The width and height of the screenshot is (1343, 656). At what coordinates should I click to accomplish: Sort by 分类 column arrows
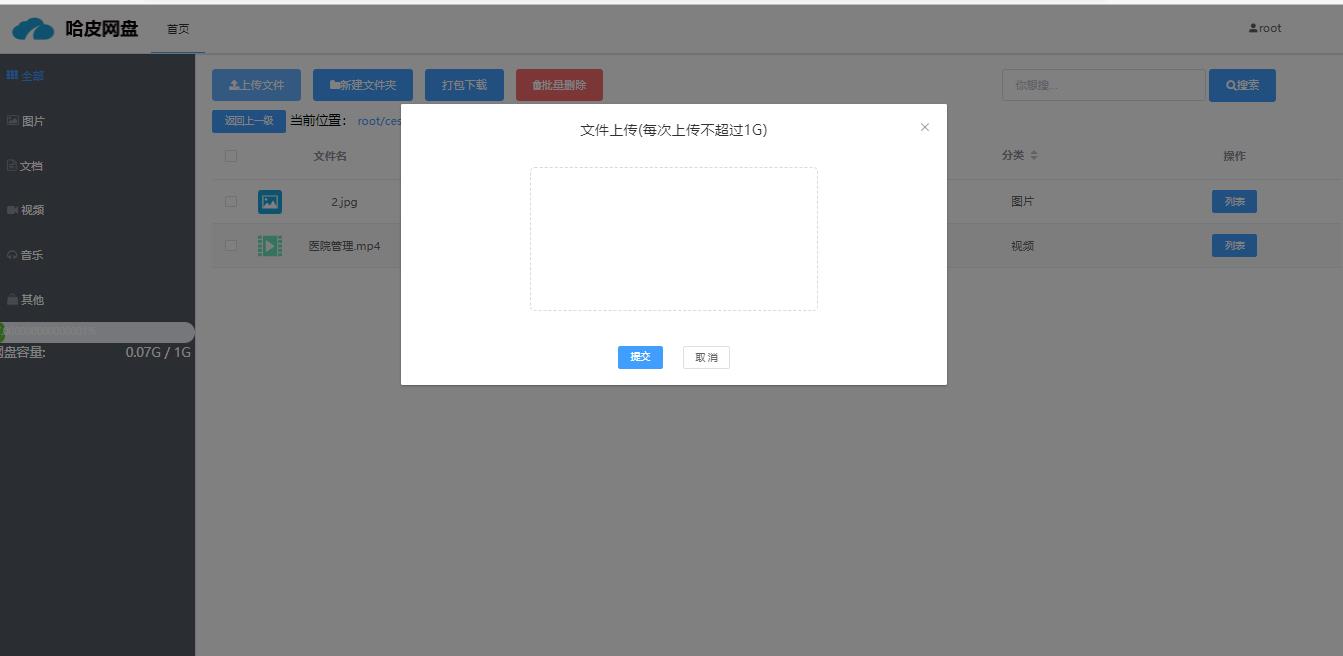click(1034, 156)
